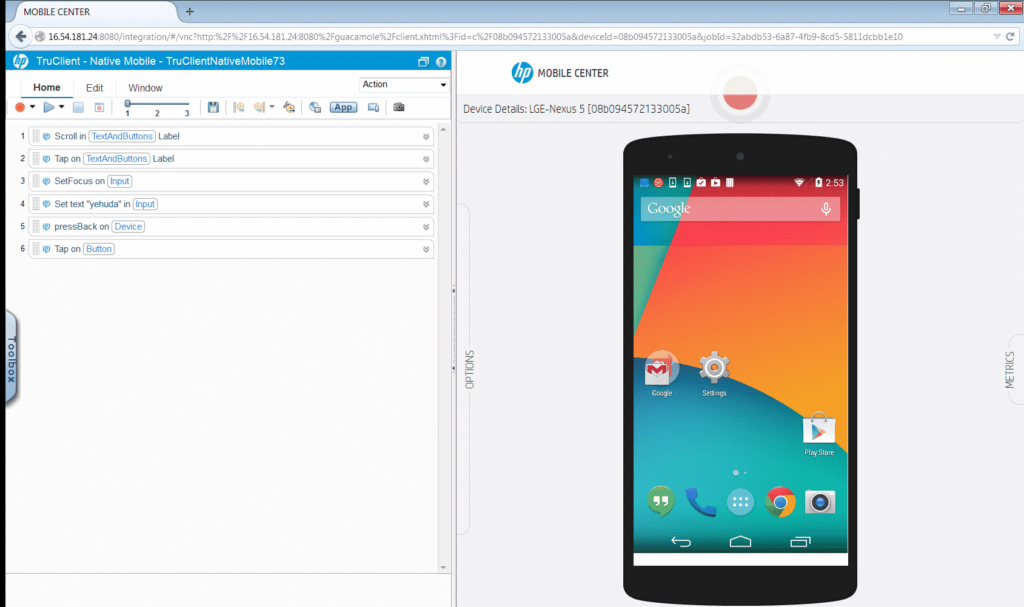Switch to the Home tab
This screenshot has width=1024, height=607.
coord(47,88)
